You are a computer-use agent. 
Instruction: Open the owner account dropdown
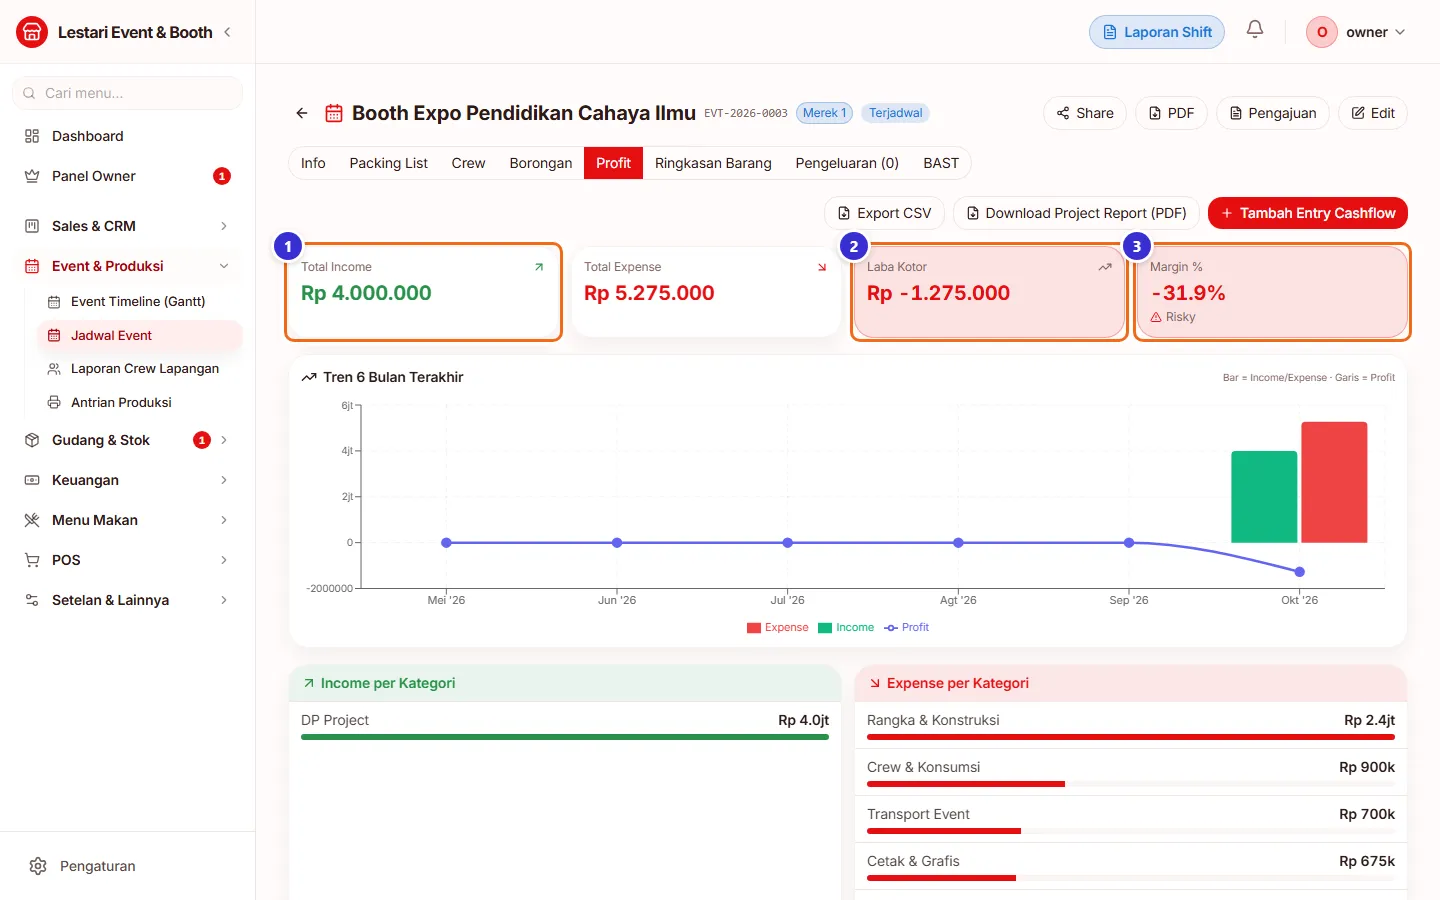tap(1357, 32)
